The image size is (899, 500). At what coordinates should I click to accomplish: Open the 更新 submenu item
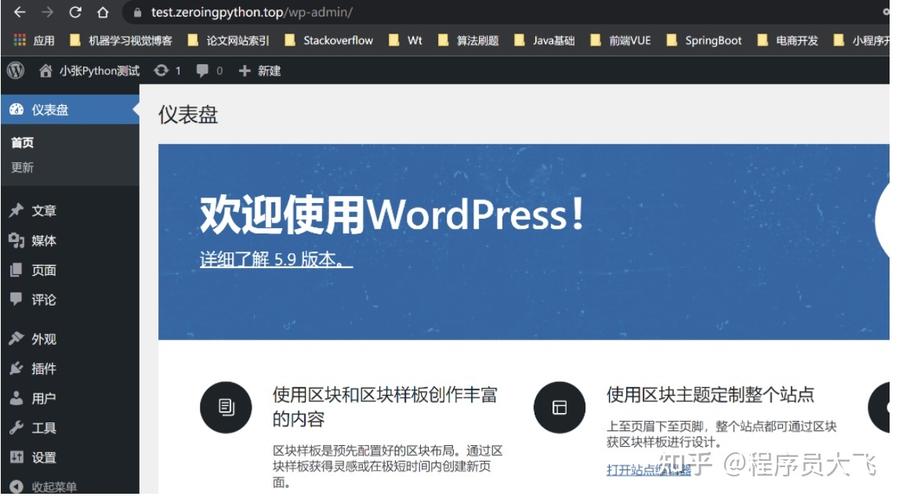[22, 167]
